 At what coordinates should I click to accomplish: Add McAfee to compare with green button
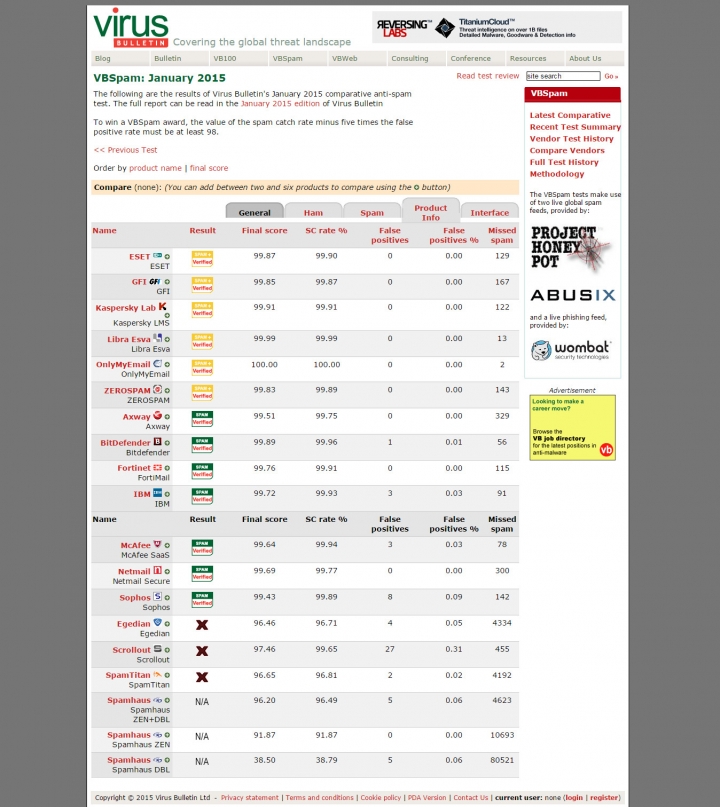coord(167,546)
